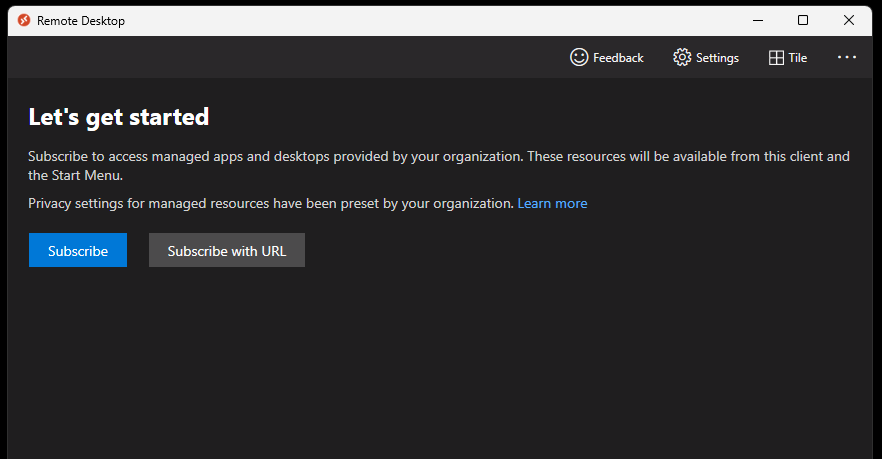
Task: Click the Tile grid icon
Action: tap(776, 58)
